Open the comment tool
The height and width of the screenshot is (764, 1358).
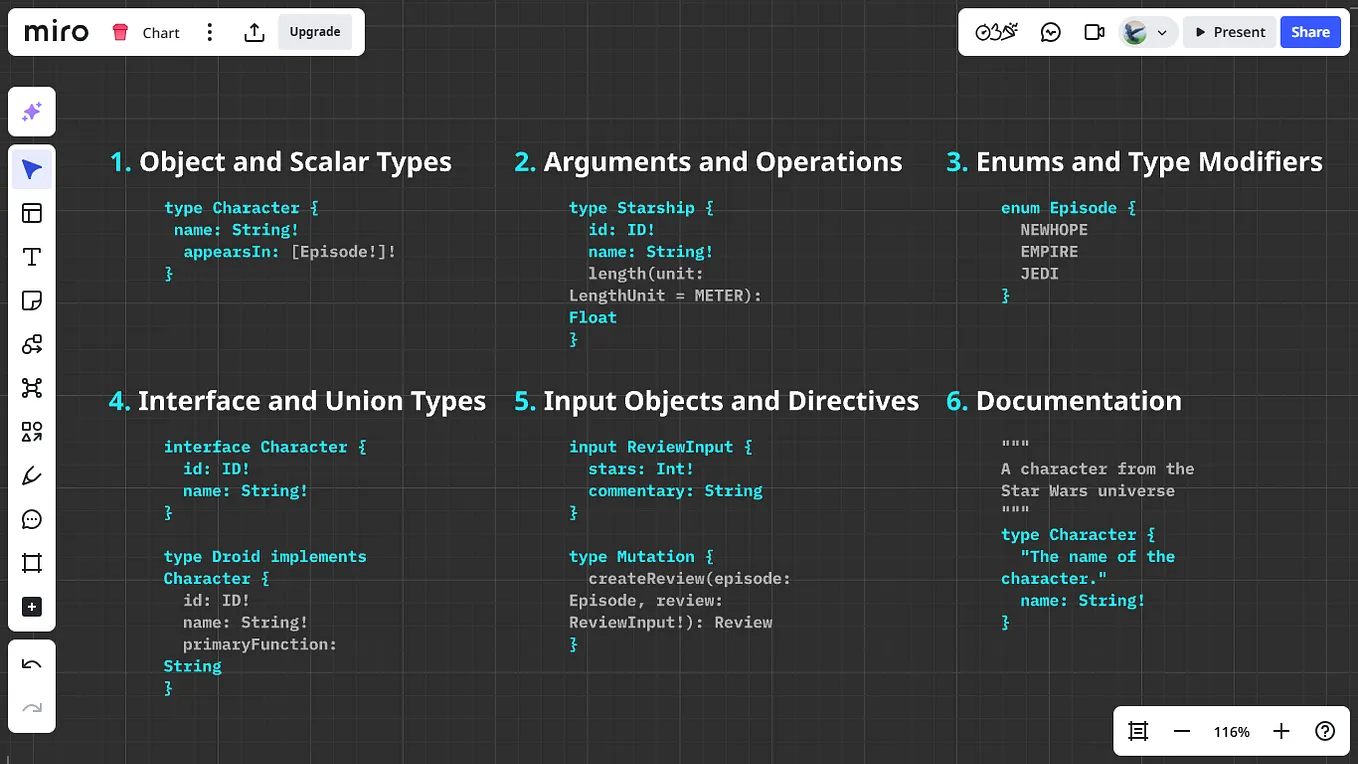pos(31,519)
